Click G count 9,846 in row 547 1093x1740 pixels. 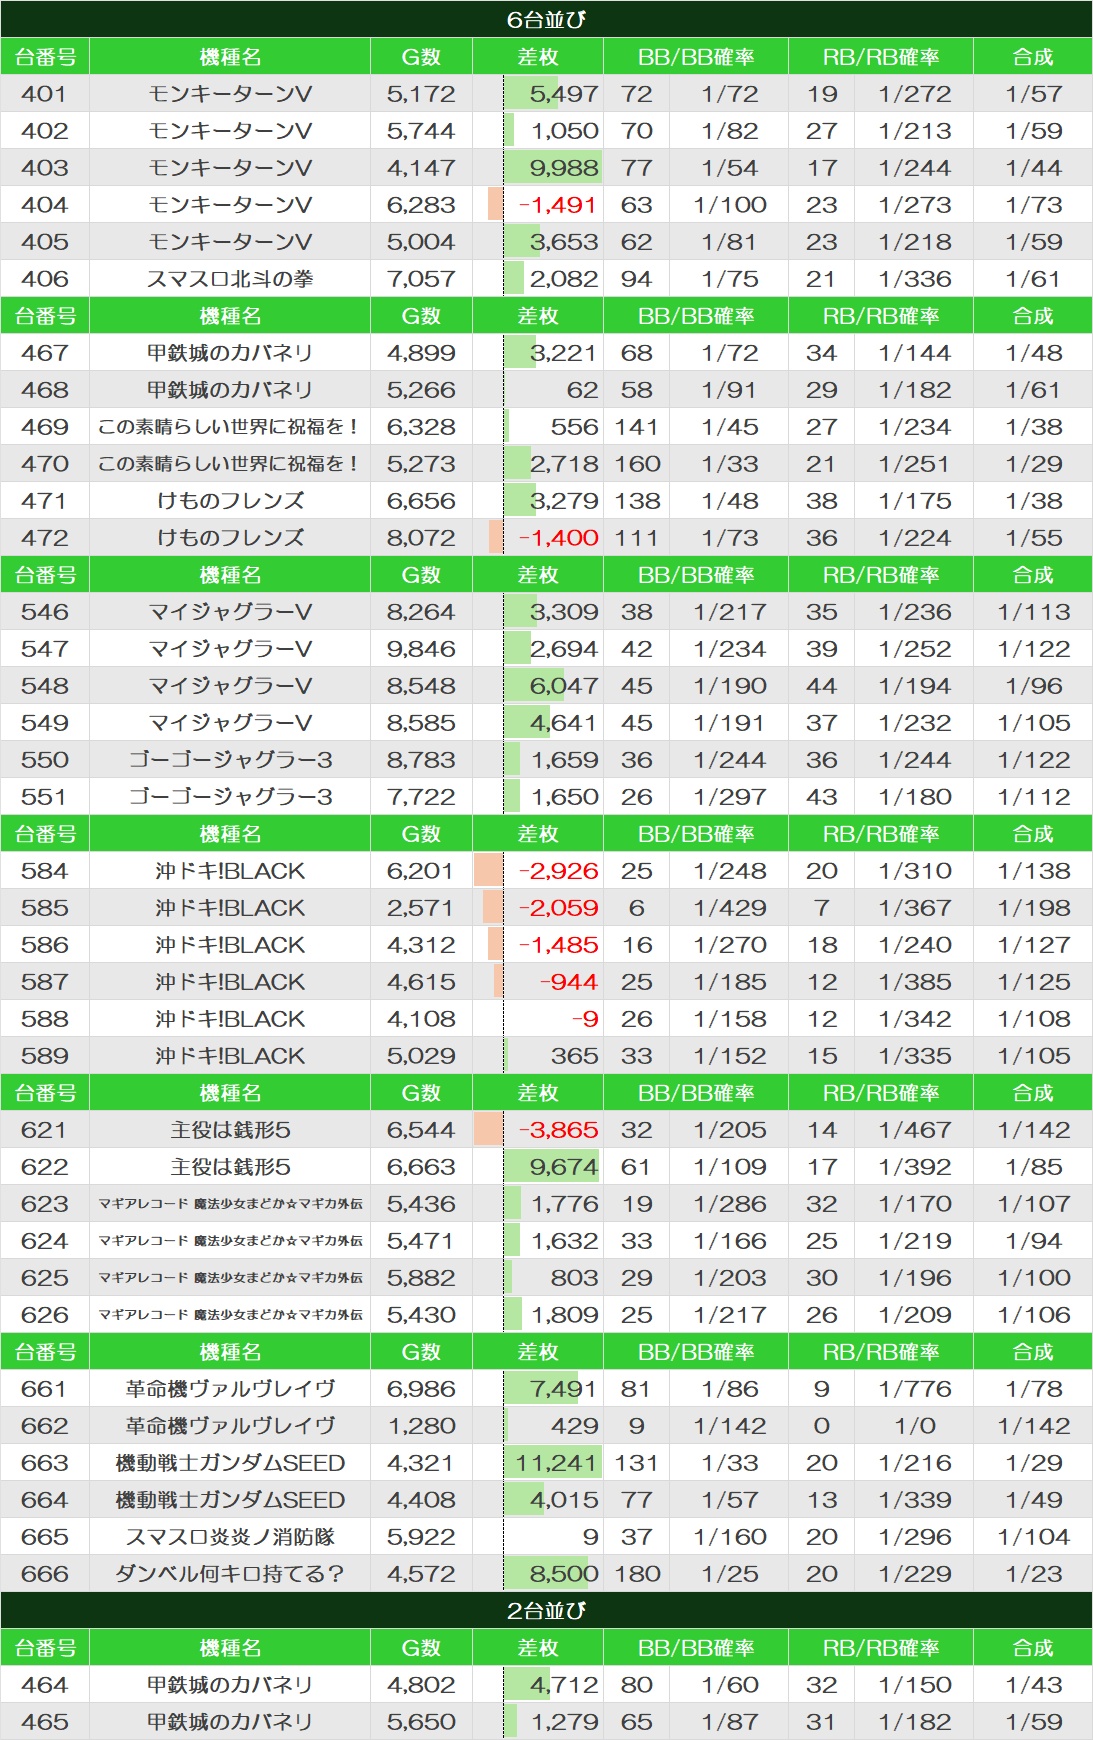pyautogui.click(x=421, y=649)
